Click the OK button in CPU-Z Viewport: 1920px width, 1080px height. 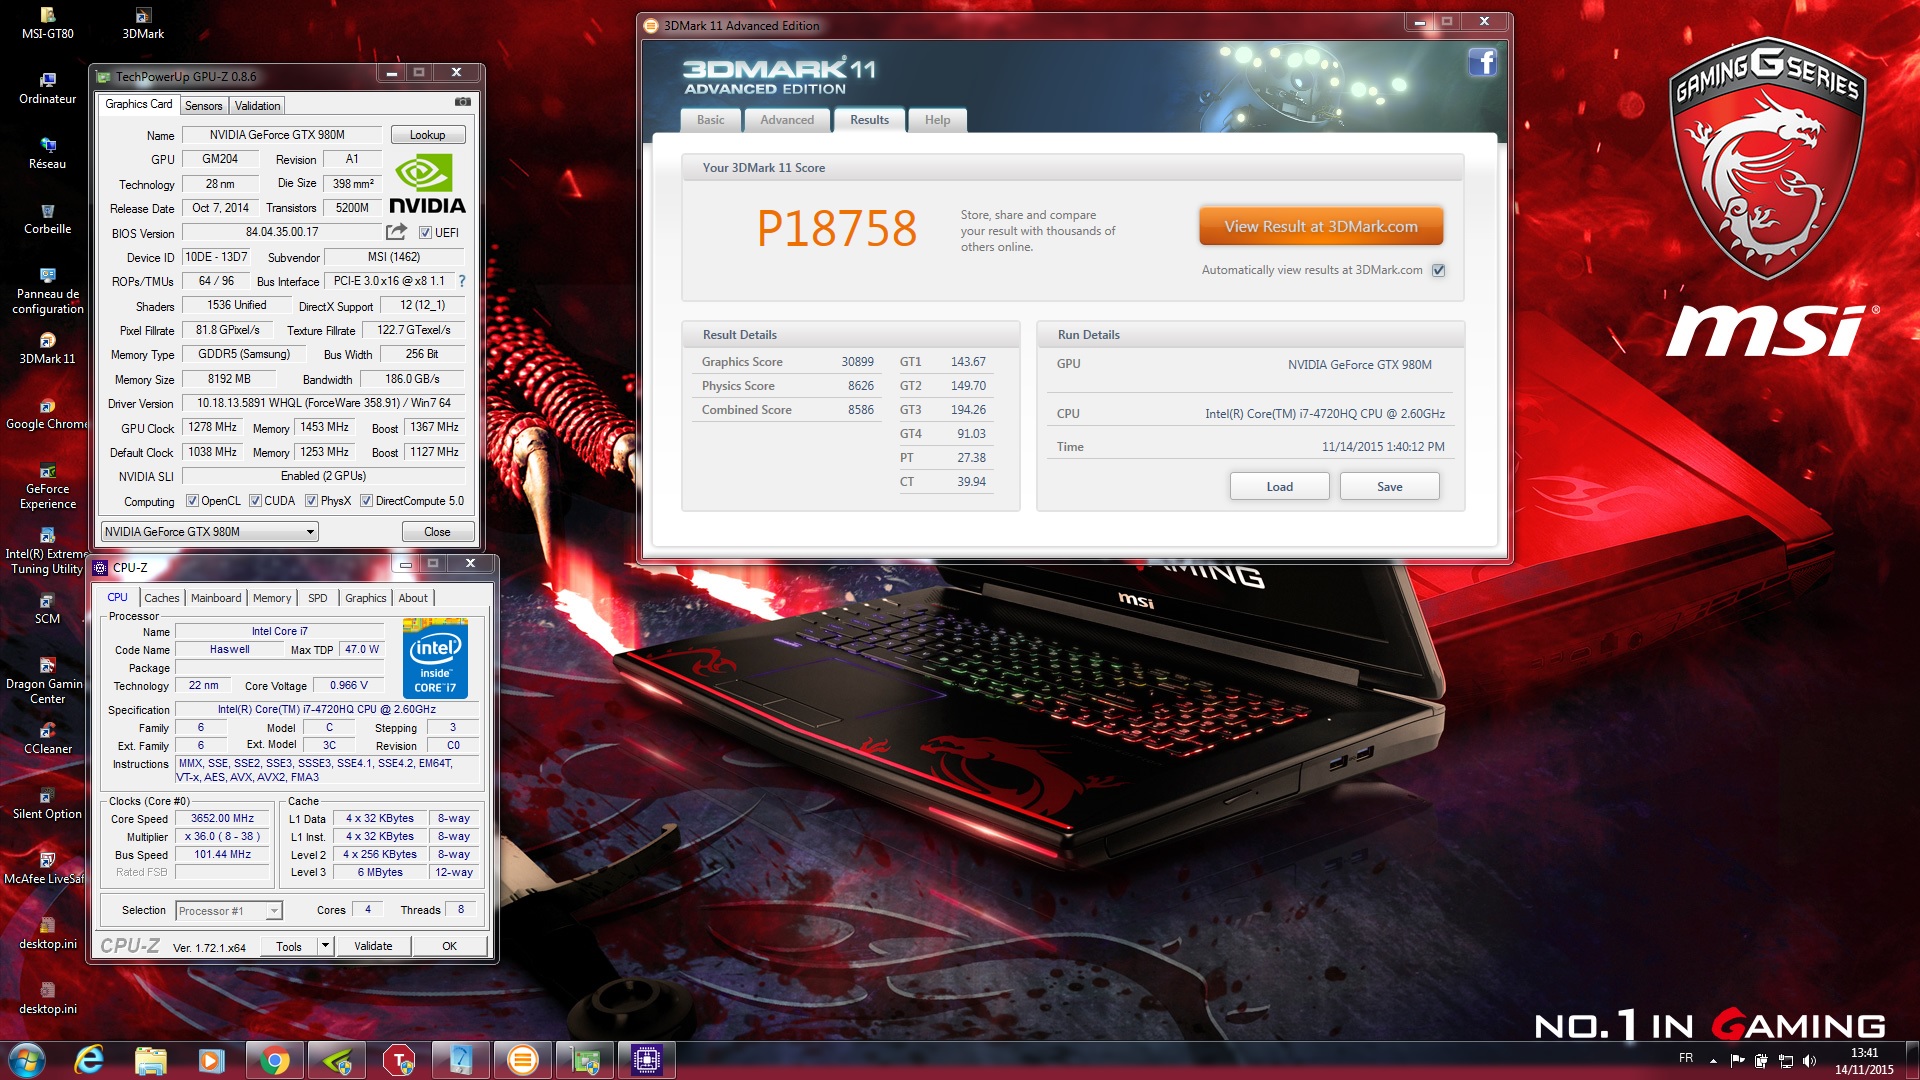(450, 946)
